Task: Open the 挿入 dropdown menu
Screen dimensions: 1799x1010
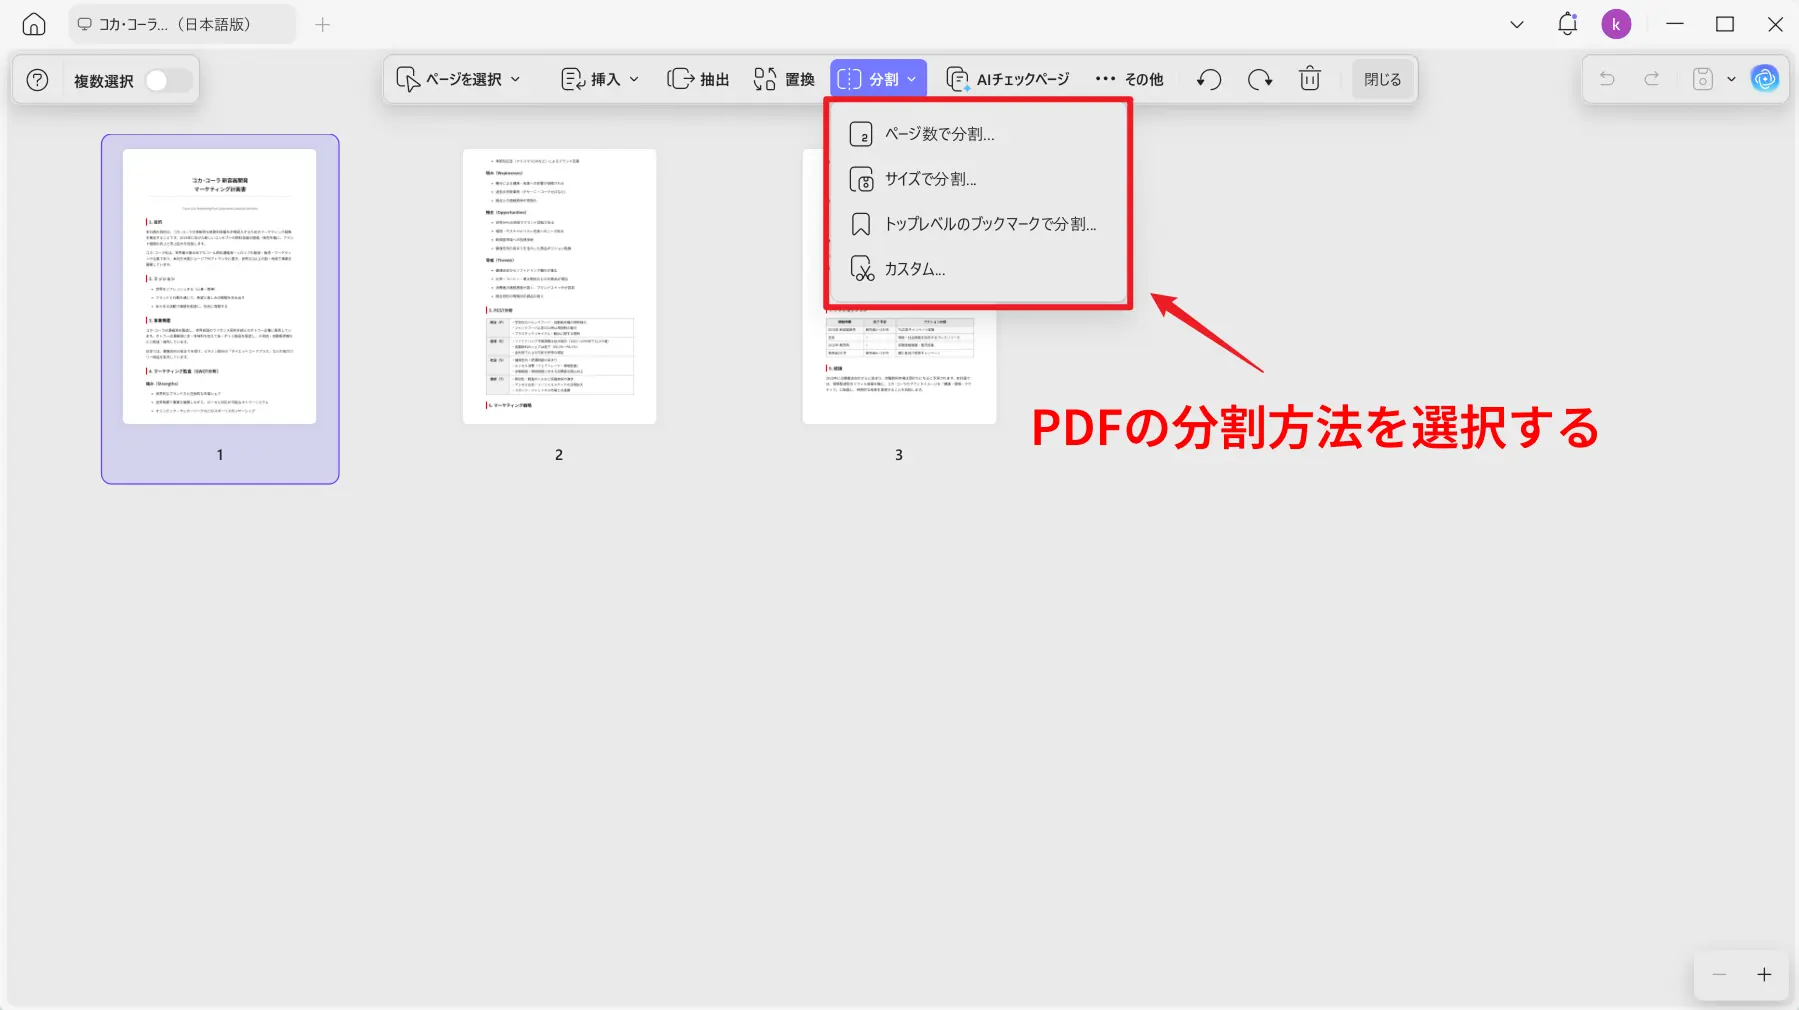Action: [600, 79]
